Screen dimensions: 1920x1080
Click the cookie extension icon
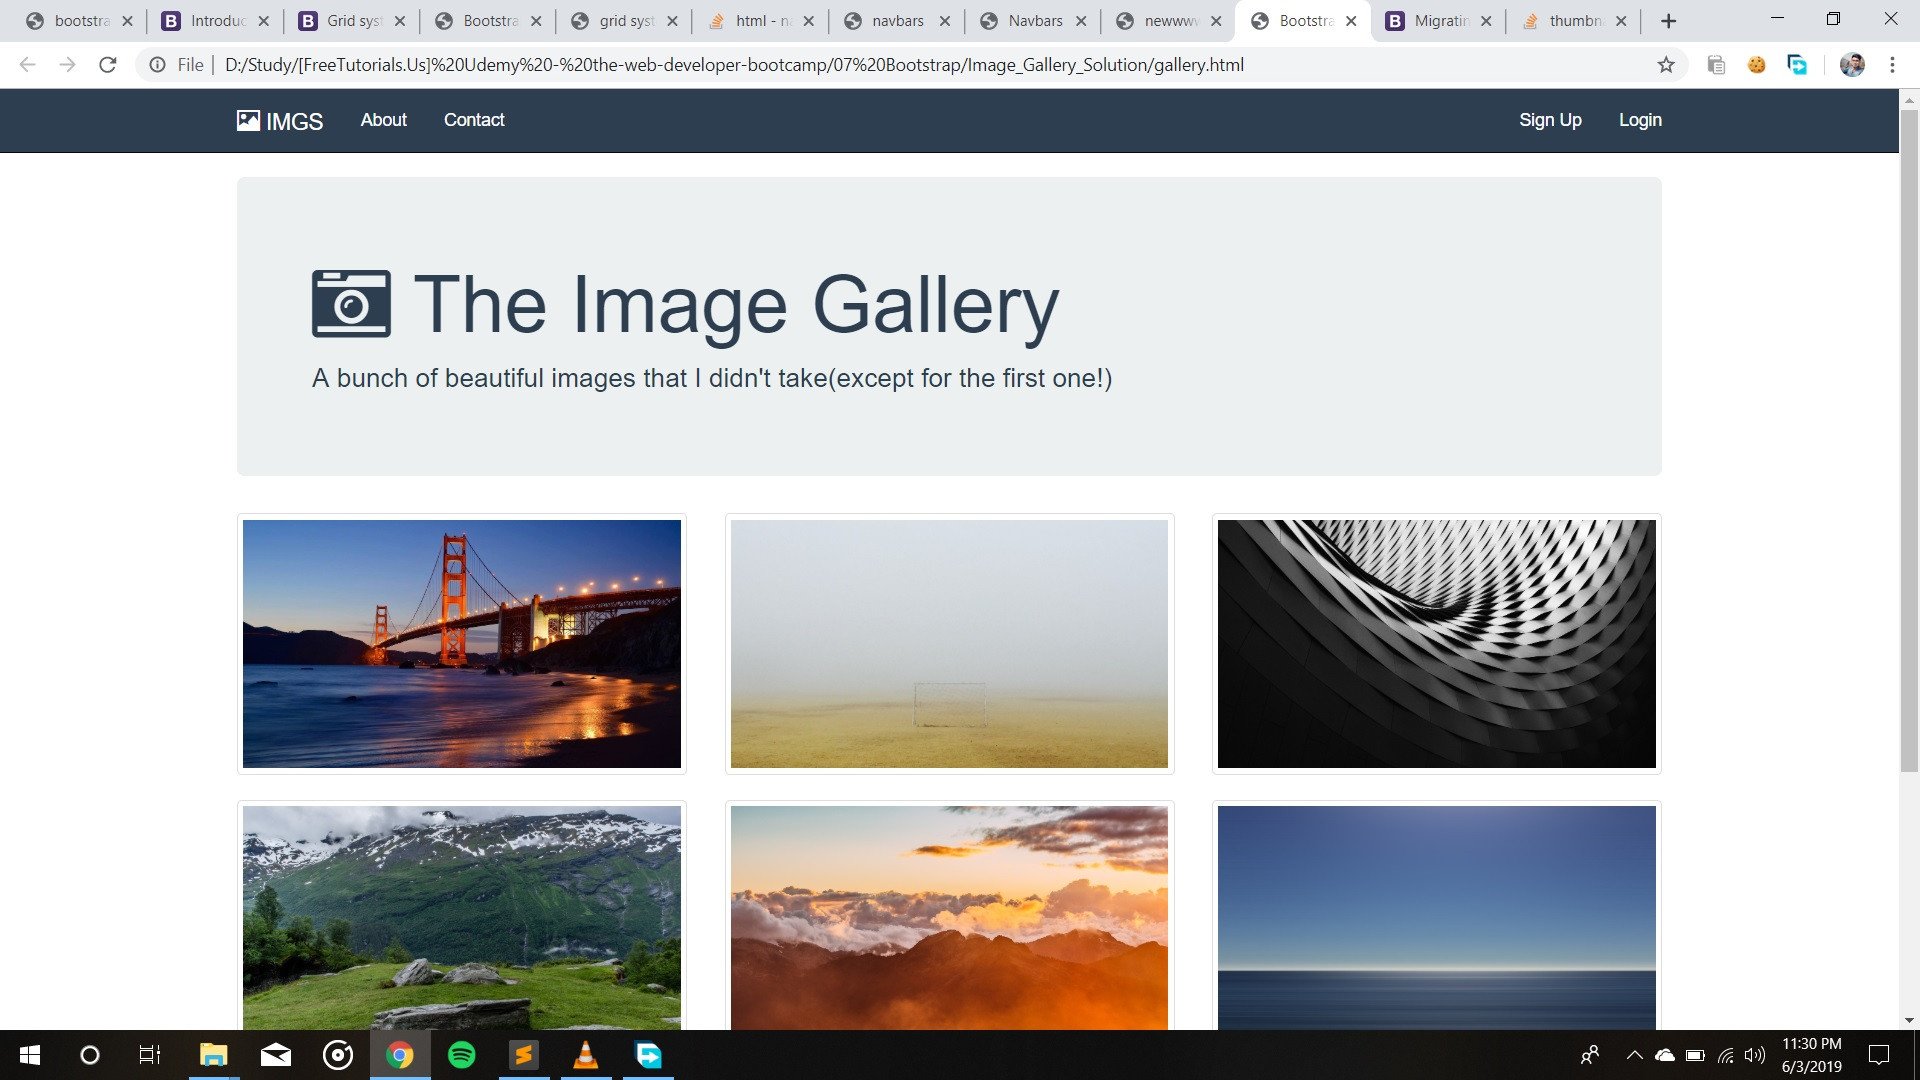pos(1756,65)
